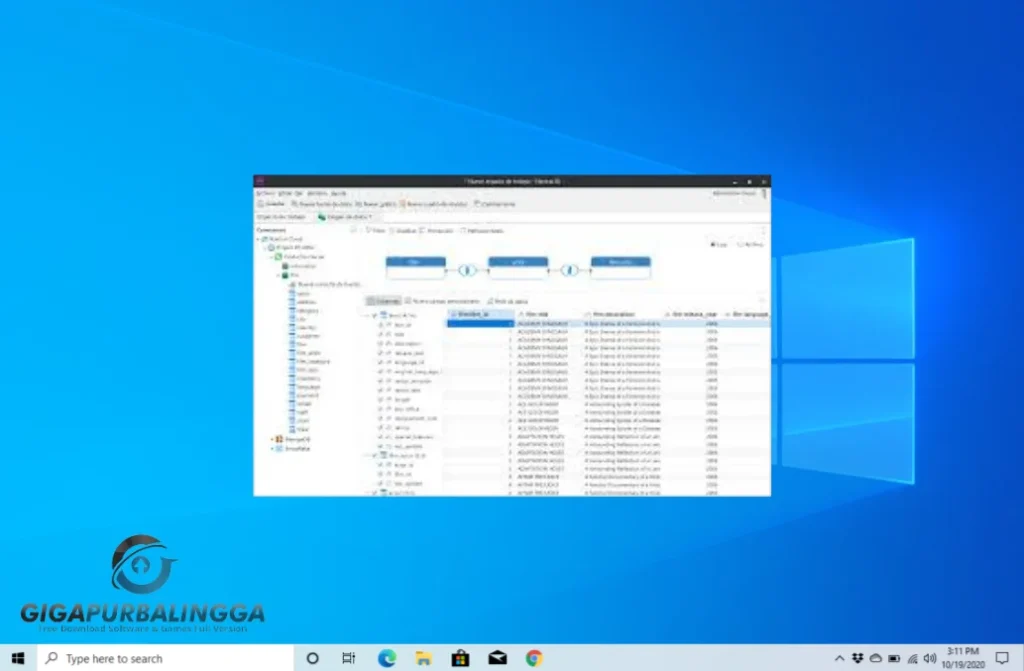Click the Guardar save icon in toolbar

pos(259,204)
